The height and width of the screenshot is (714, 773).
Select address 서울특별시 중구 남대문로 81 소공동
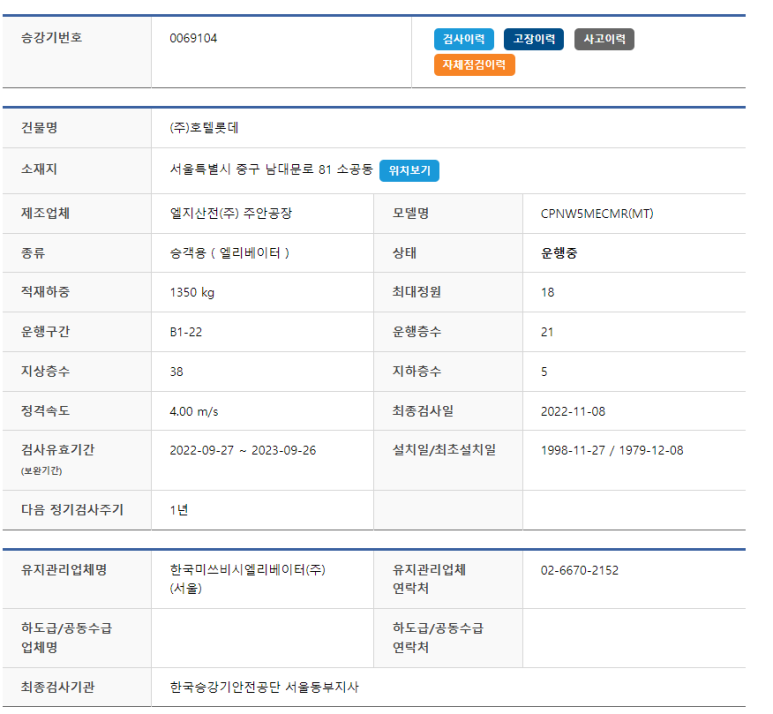271,170
